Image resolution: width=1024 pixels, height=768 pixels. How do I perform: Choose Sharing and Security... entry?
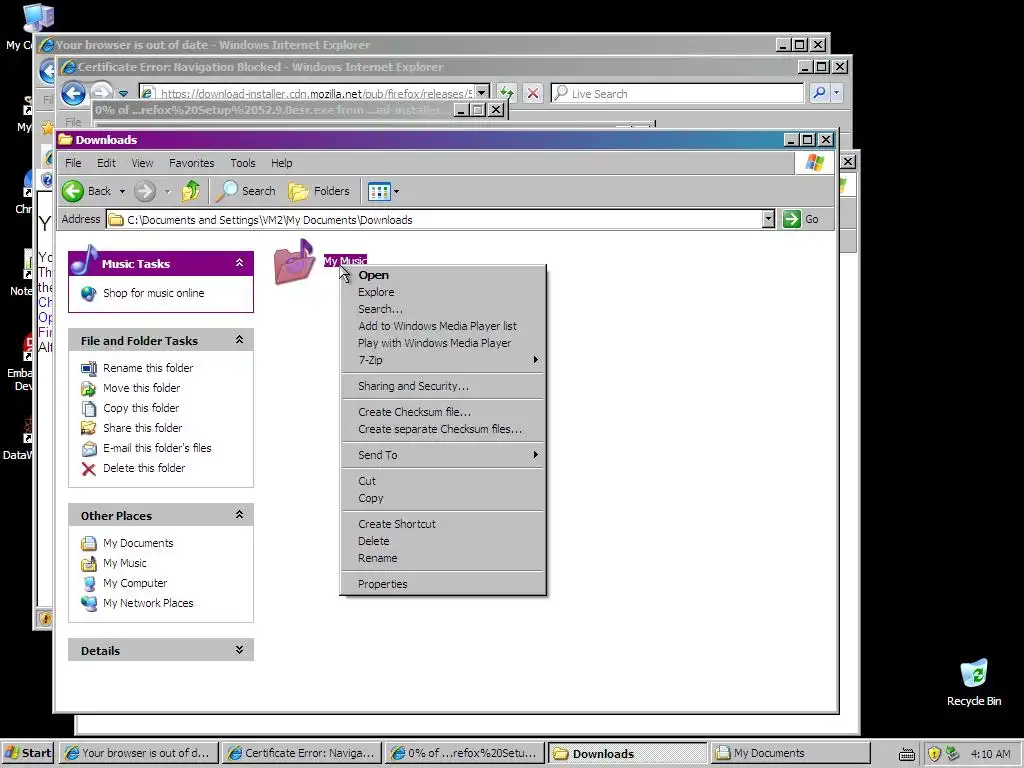(x=443, y=386)
